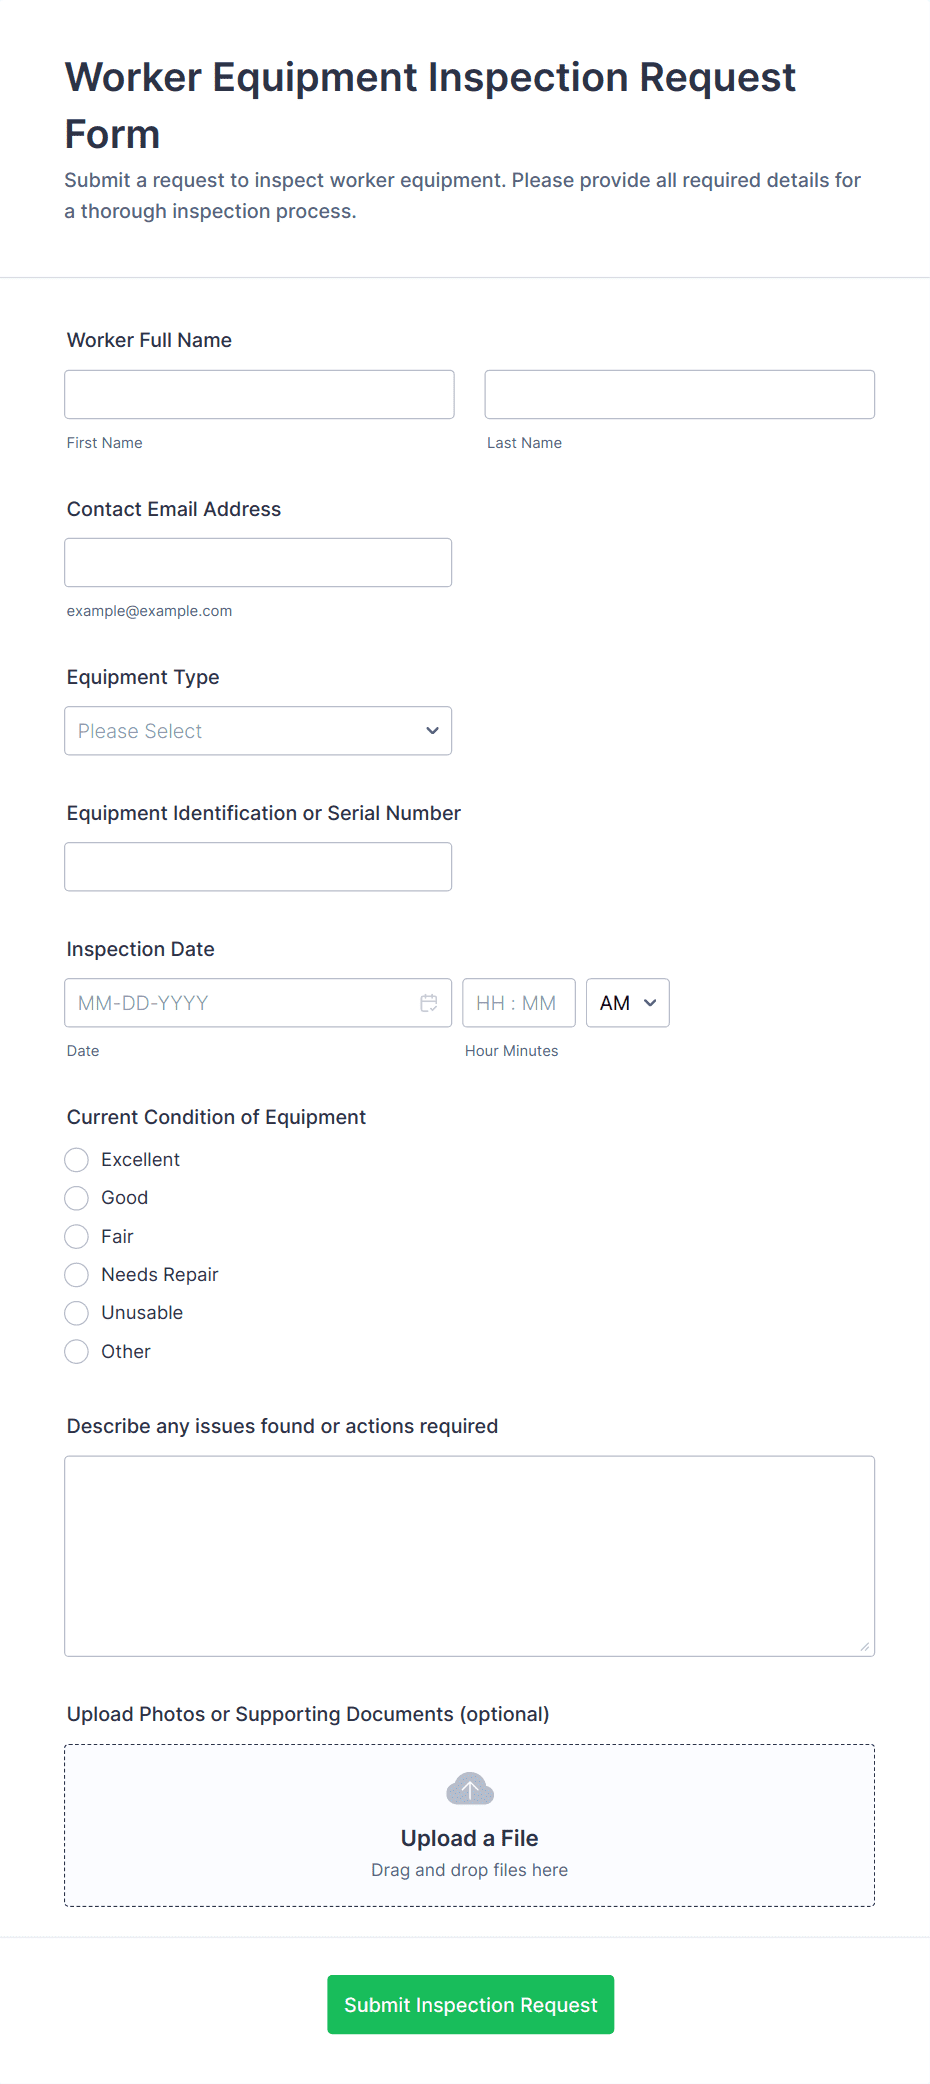Click the Serial Number input box
The image size is (930, 2084).
tap(258, 867)
